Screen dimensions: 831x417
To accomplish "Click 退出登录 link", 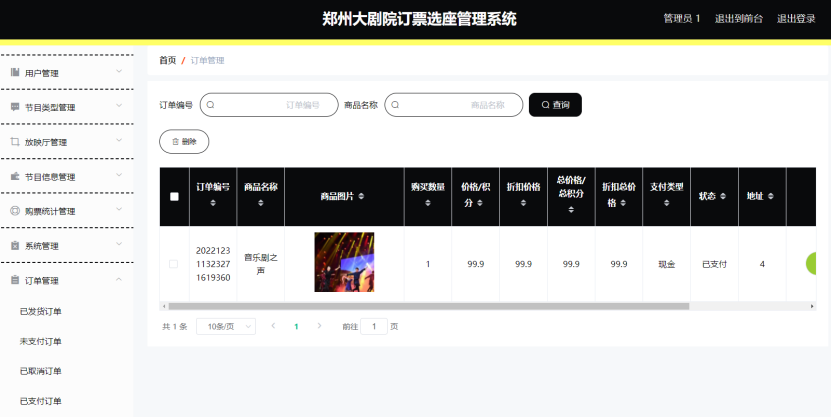I will 796,19.
